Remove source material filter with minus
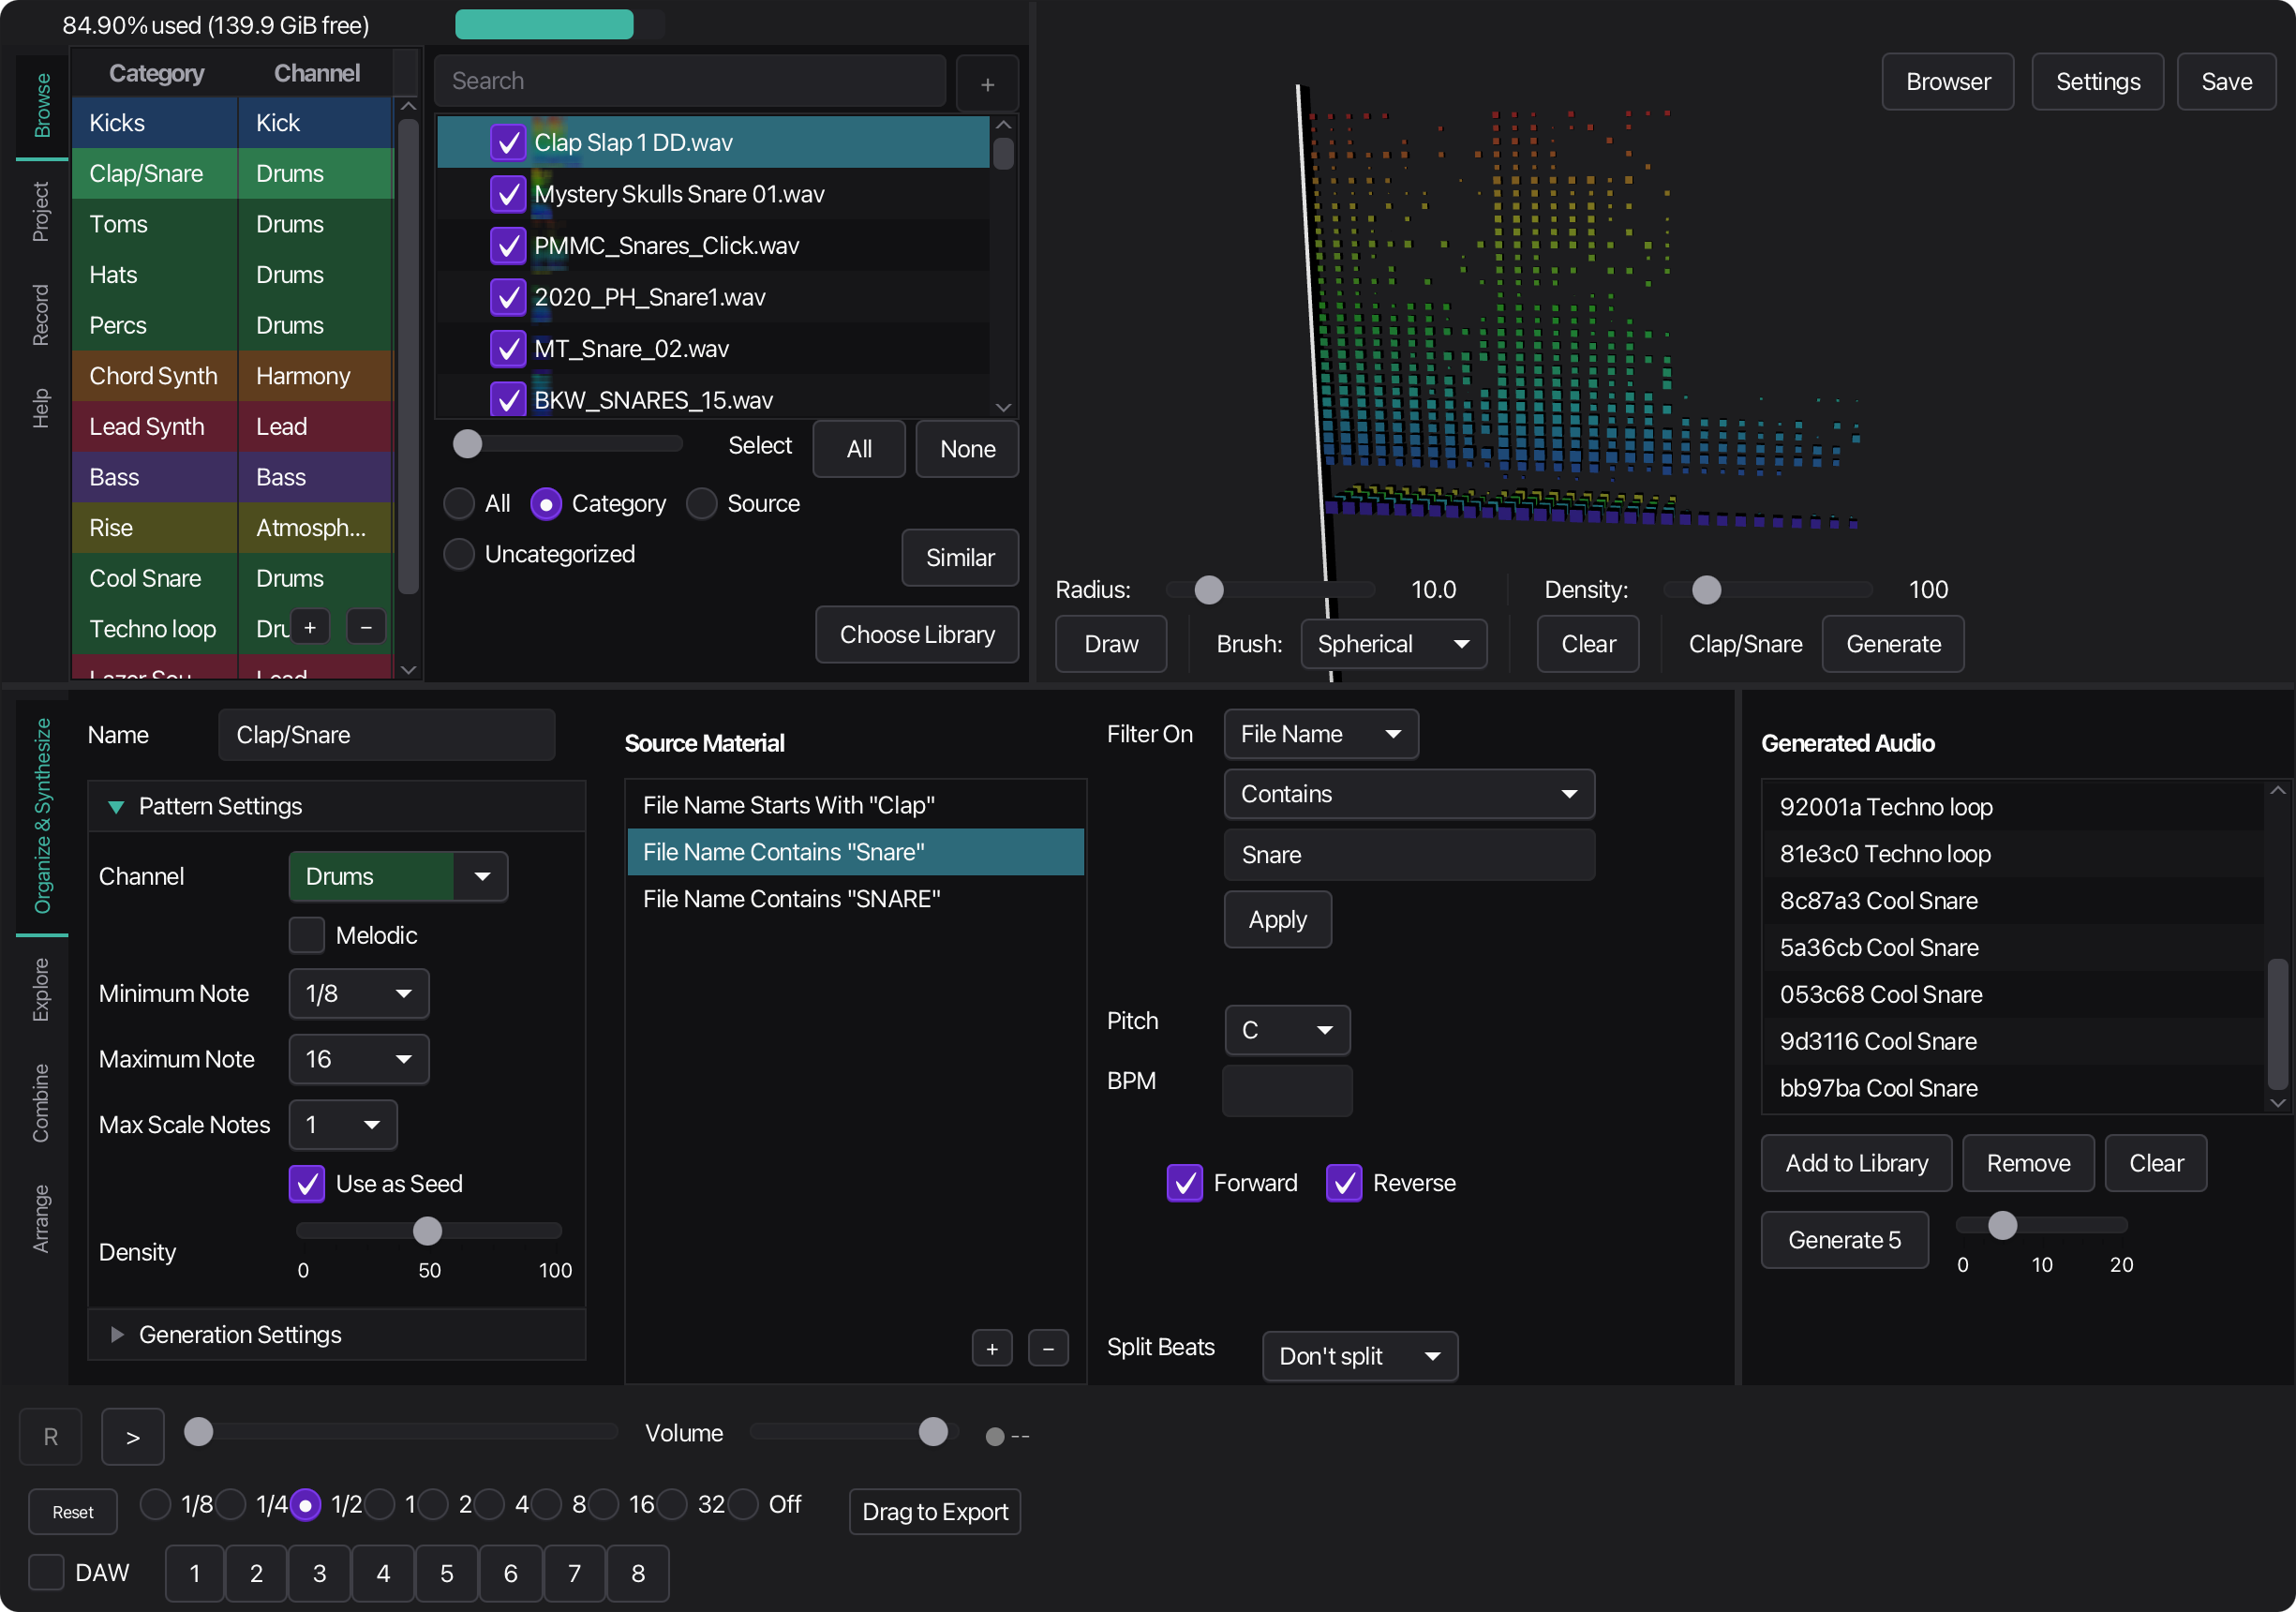2296x1612 pixels. pos(1047,1348)
